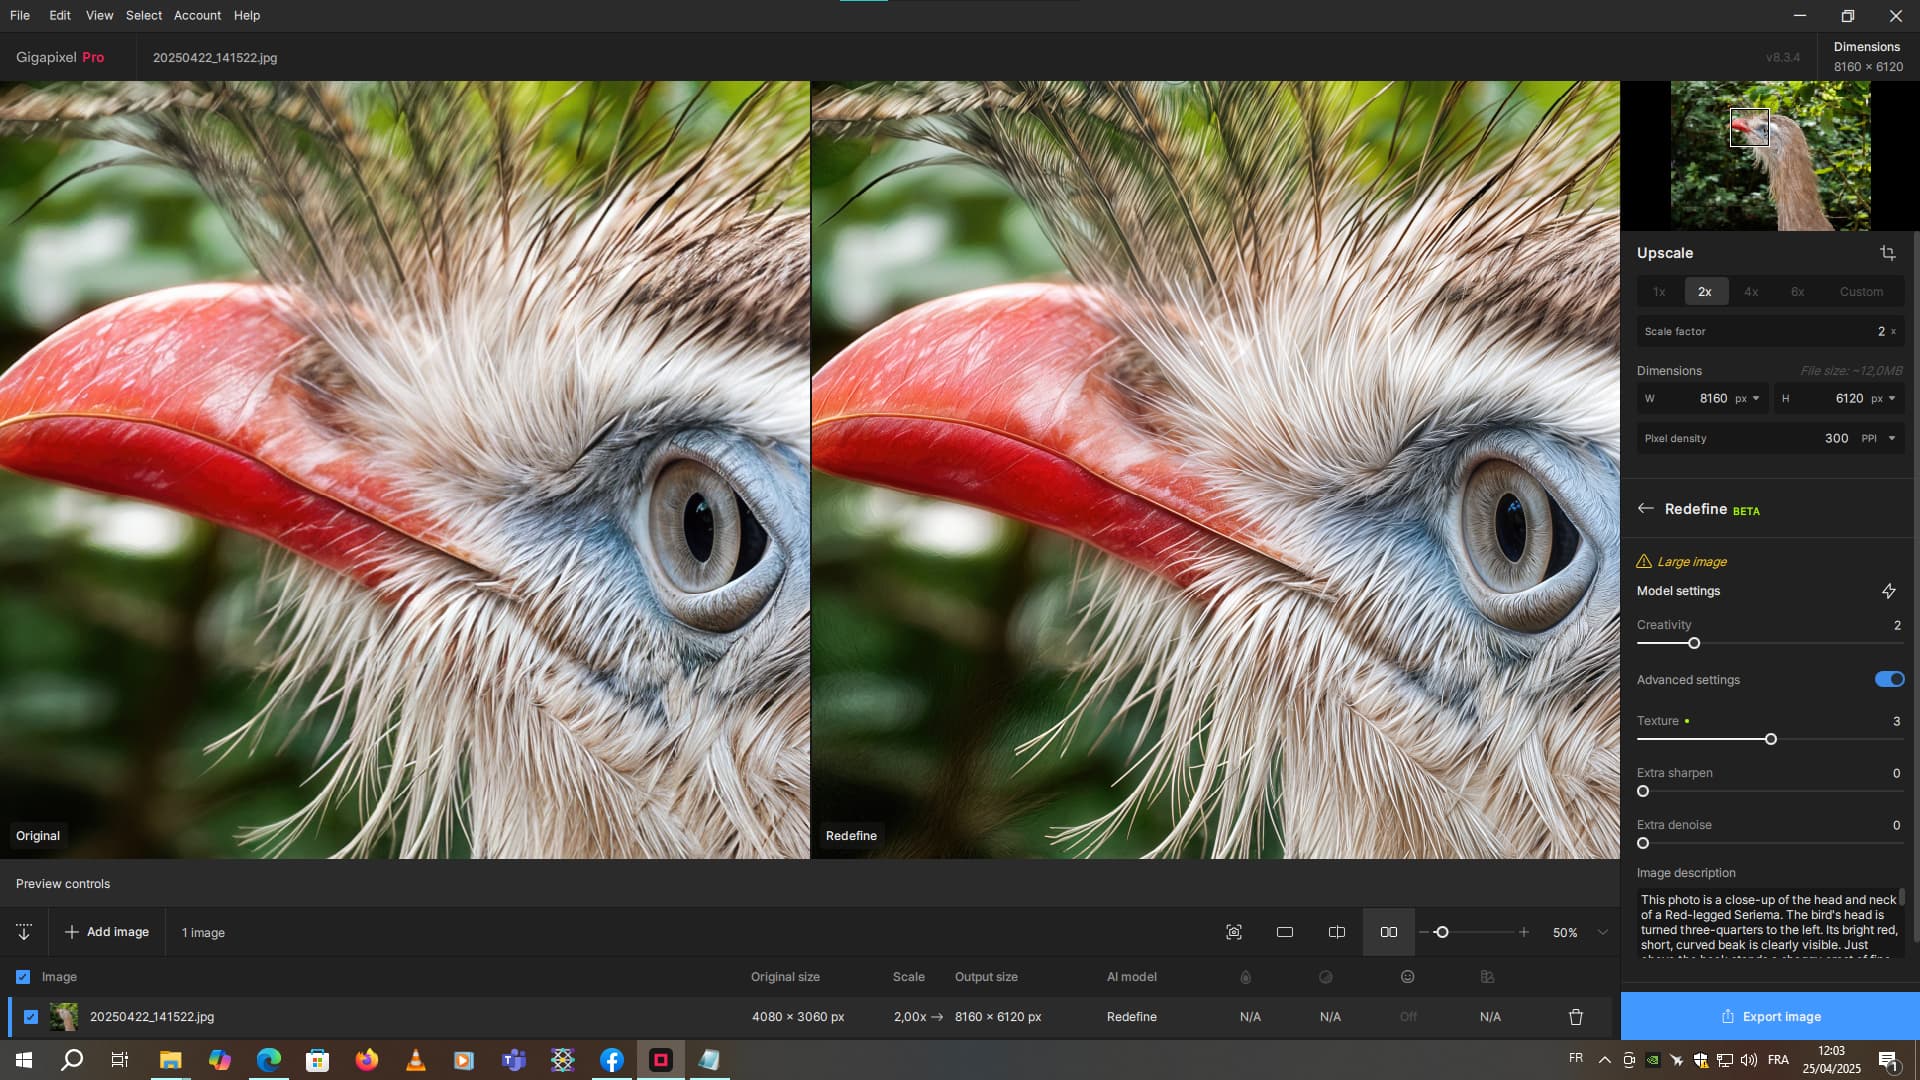Delete the image with the trash icon
Image resolution: width=1920 pixels, height=1080 pixels.
1575,1017
